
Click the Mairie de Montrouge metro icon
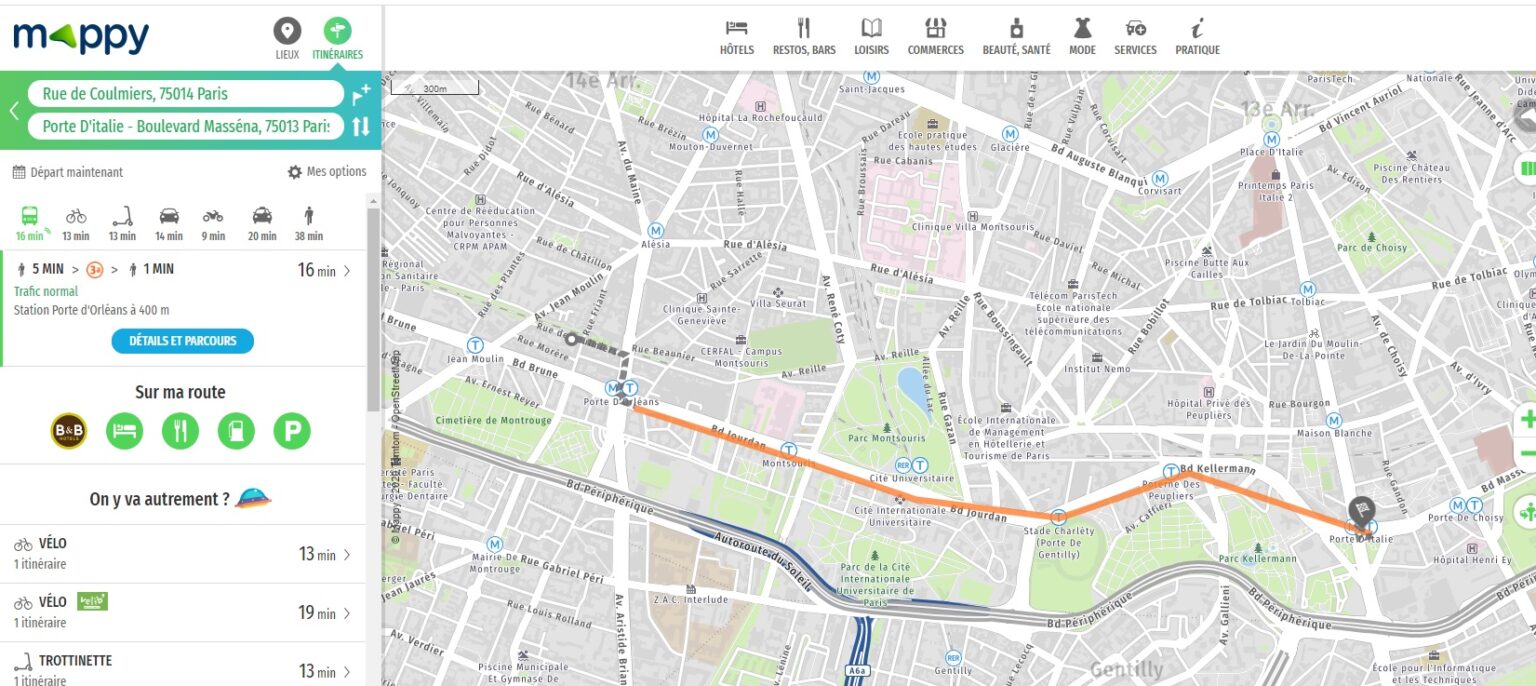[x=494, y=543]
